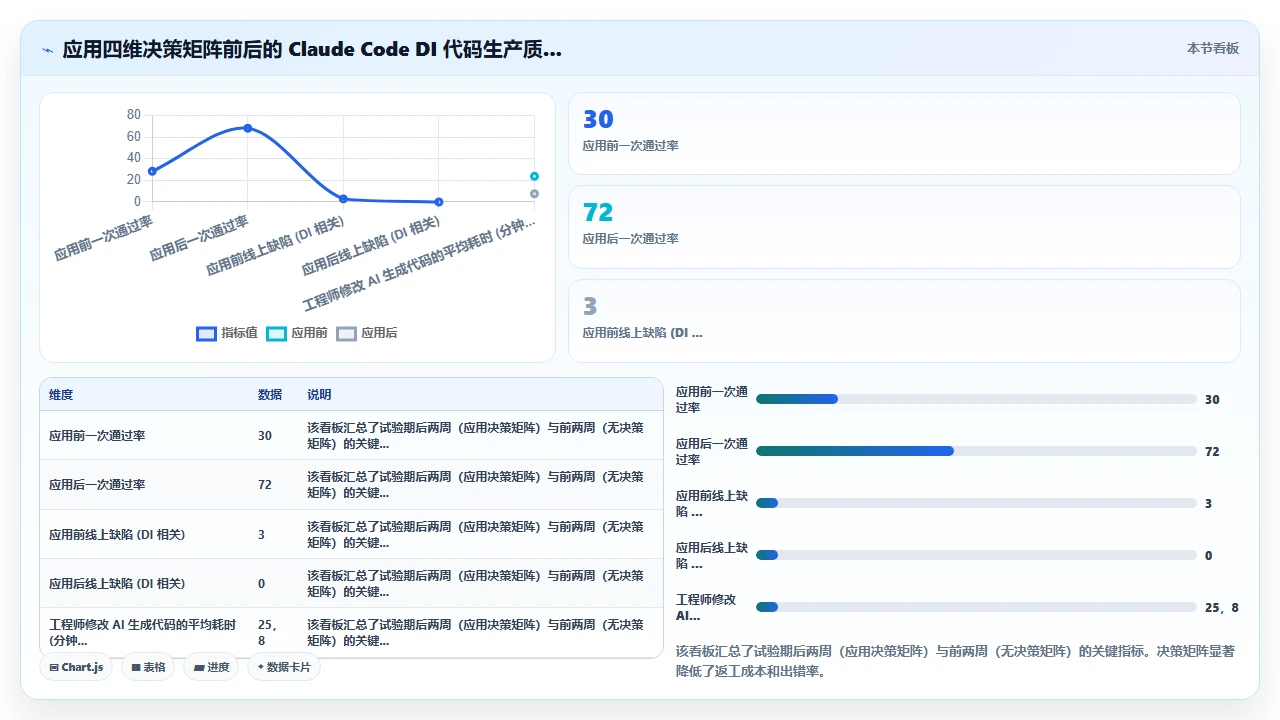
Task: Click the 数据卡片 tag star icon
Action: pos(261,667)
